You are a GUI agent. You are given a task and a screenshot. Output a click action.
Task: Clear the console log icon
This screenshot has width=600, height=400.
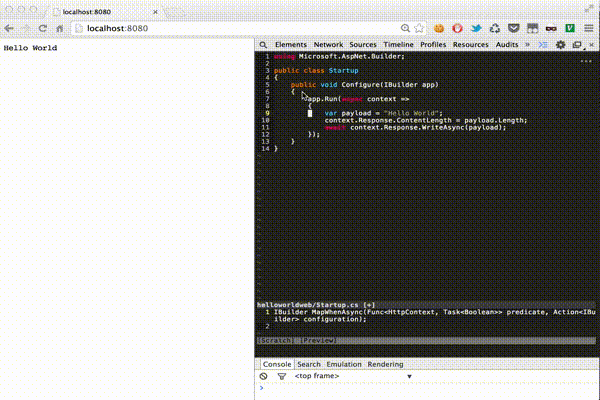[x=263, y=376]
